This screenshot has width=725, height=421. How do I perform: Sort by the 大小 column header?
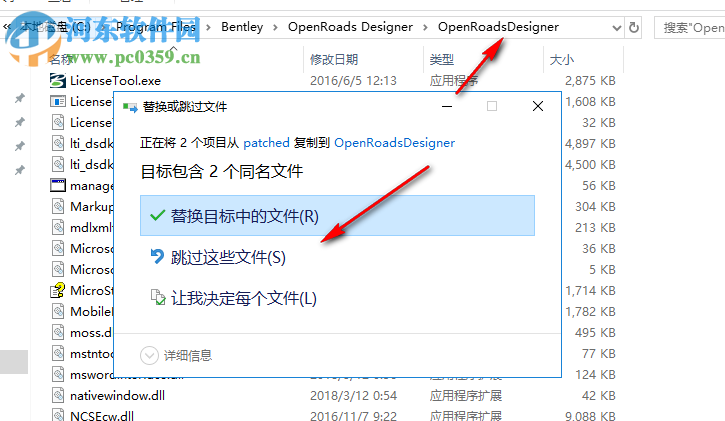tap(561, 60)
